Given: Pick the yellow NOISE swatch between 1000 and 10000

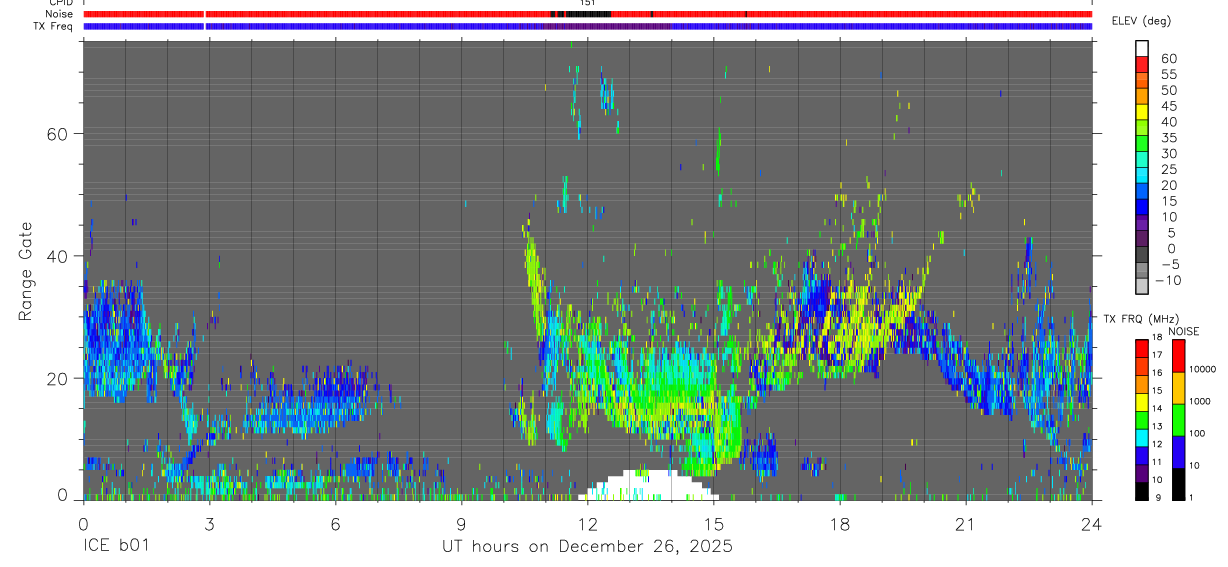Looking at the screenshot, I should pyautogui.click(x=1178, y=387).
